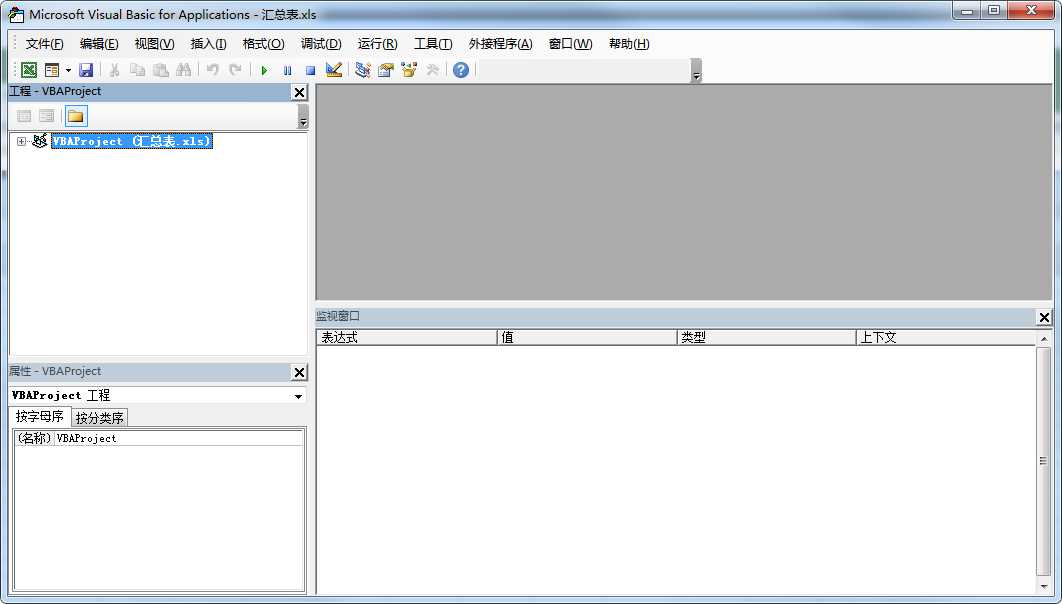1062x604 pixels.
Task: Click the 上下文 column header
Action: 946,337
